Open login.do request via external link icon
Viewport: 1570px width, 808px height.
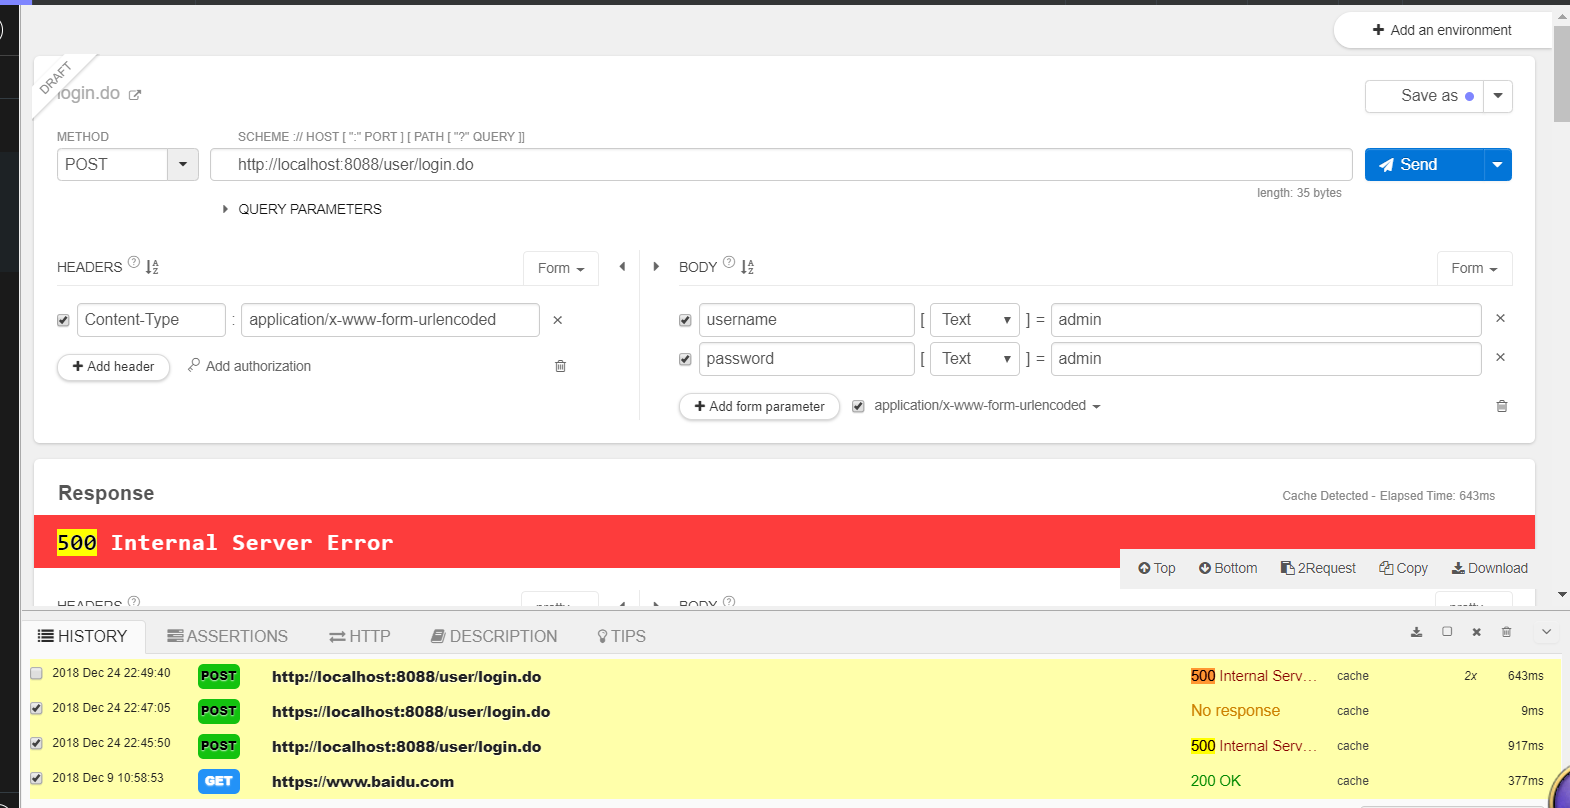[135, 95]
